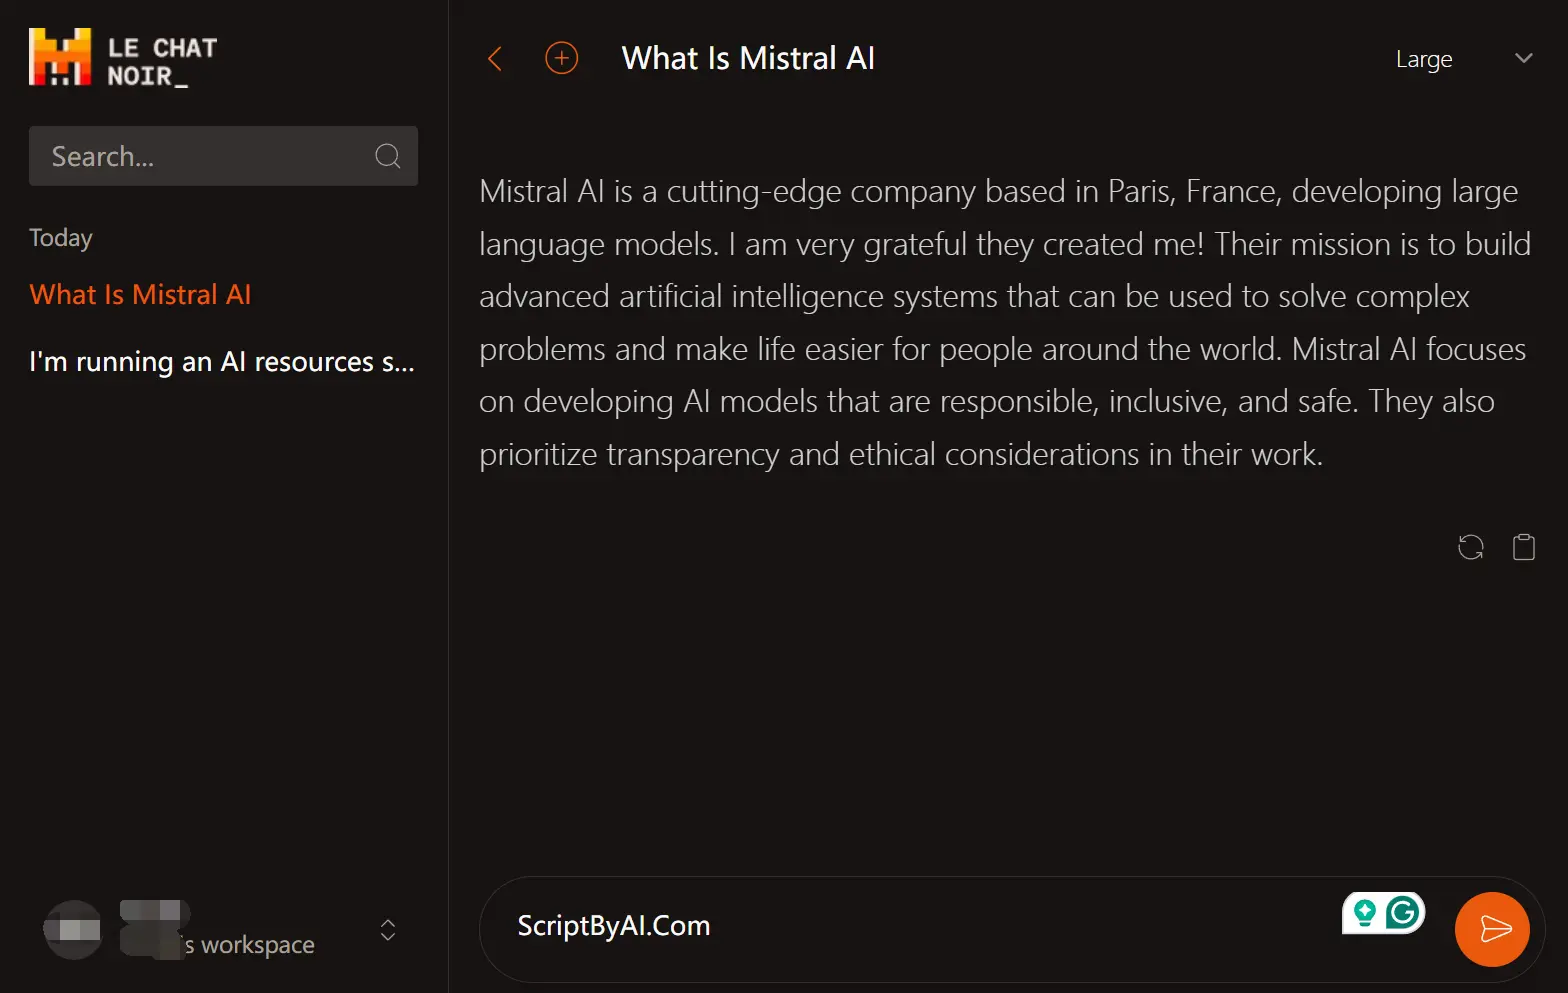Click the message input containing ScriptByAI.Com
This screenshot has width=1568, height=993.
pyautogui.click(x=900, y=927)
